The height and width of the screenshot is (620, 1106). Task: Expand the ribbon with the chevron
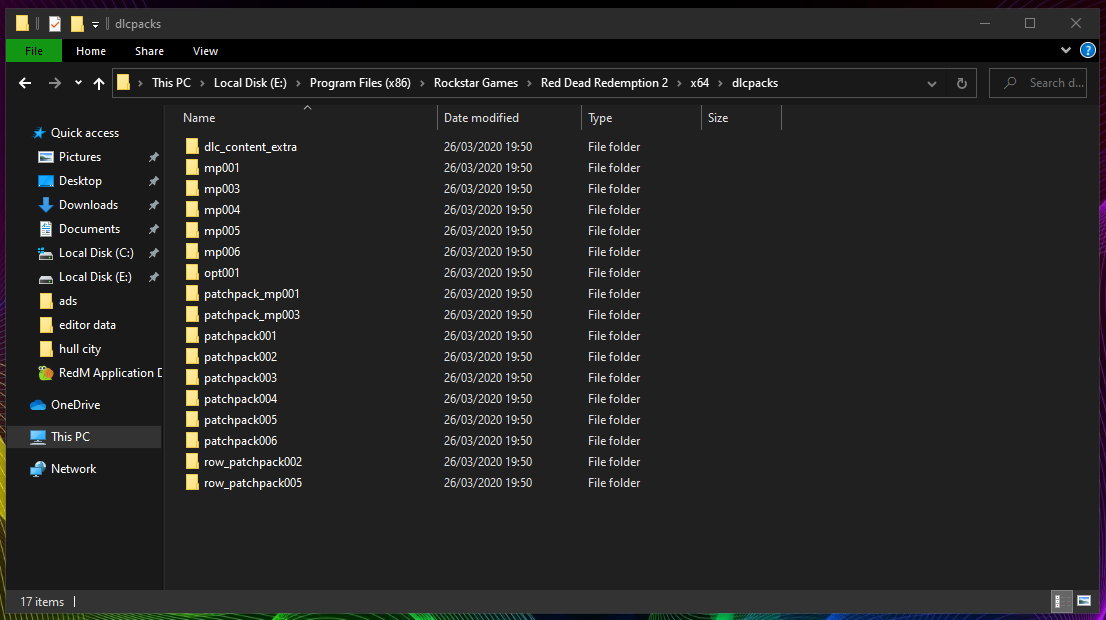click(1066, 50)
